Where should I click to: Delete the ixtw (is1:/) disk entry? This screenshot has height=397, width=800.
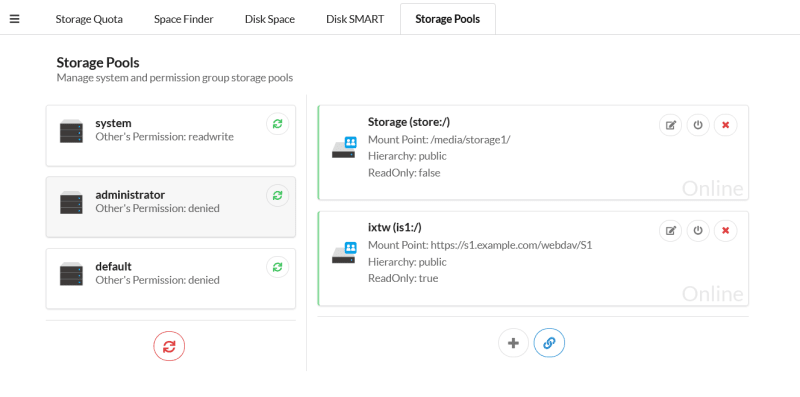click(x=726, y=231)
